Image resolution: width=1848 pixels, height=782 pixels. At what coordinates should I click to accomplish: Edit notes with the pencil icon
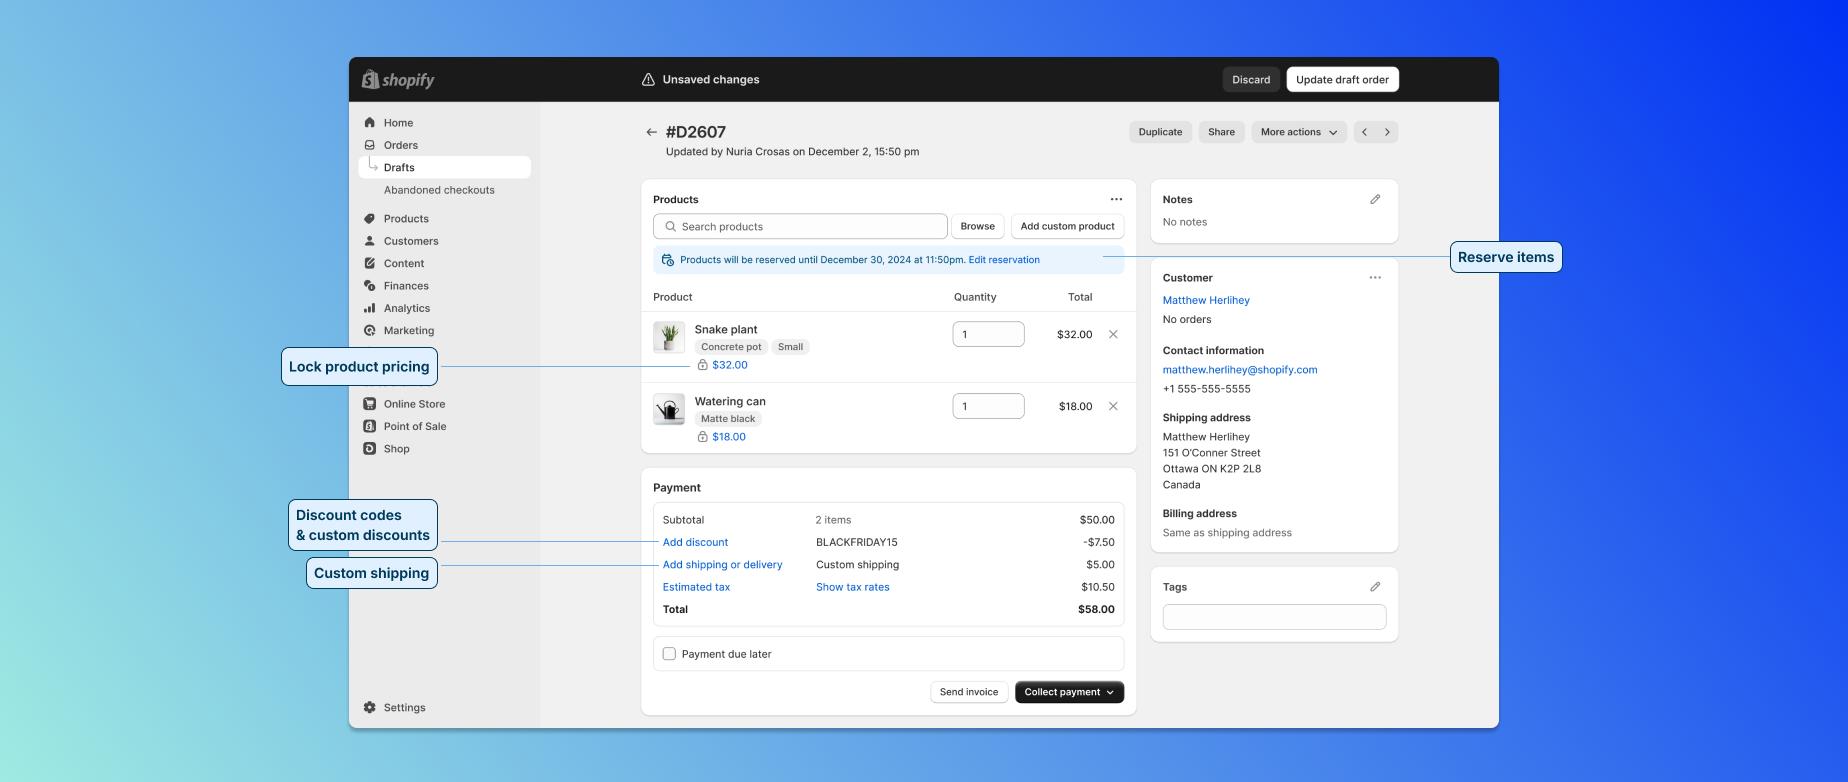(x=1375, y=200)
